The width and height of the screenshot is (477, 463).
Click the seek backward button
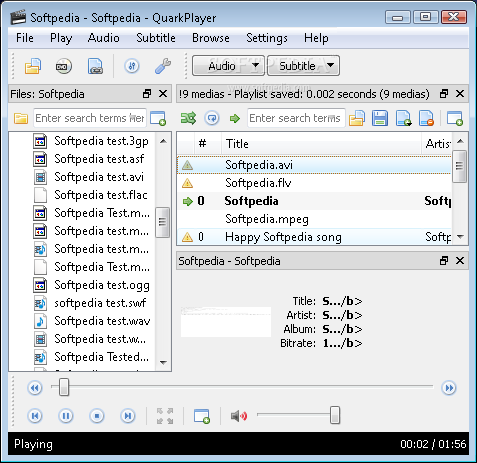(x=35, y=388)
